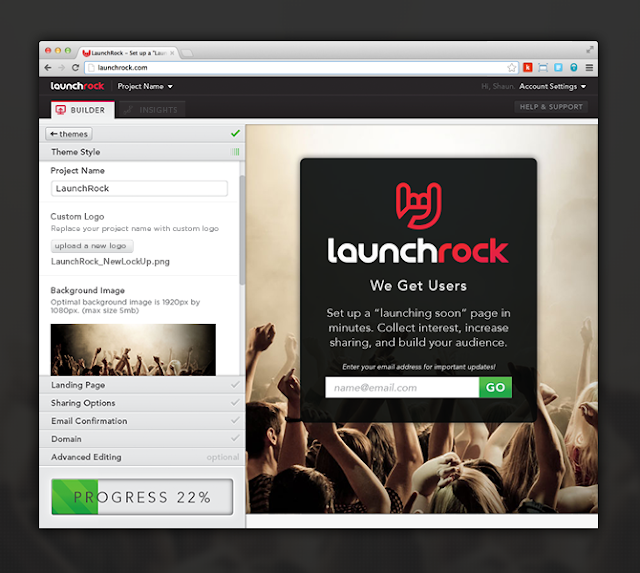Click the green GO button

(495, 387)
